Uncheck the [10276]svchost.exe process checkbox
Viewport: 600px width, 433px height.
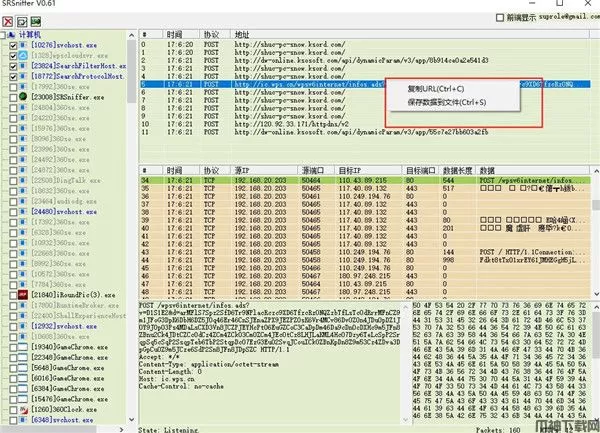click(x=13, y=44)
